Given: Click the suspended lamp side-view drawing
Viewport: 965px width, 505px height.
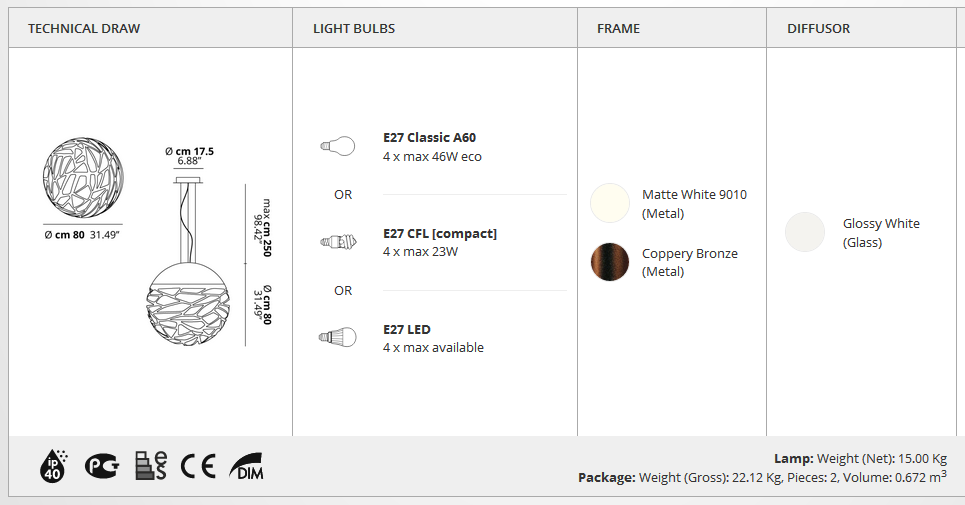Looking at the screenshot, I should [x=188, y=261].
